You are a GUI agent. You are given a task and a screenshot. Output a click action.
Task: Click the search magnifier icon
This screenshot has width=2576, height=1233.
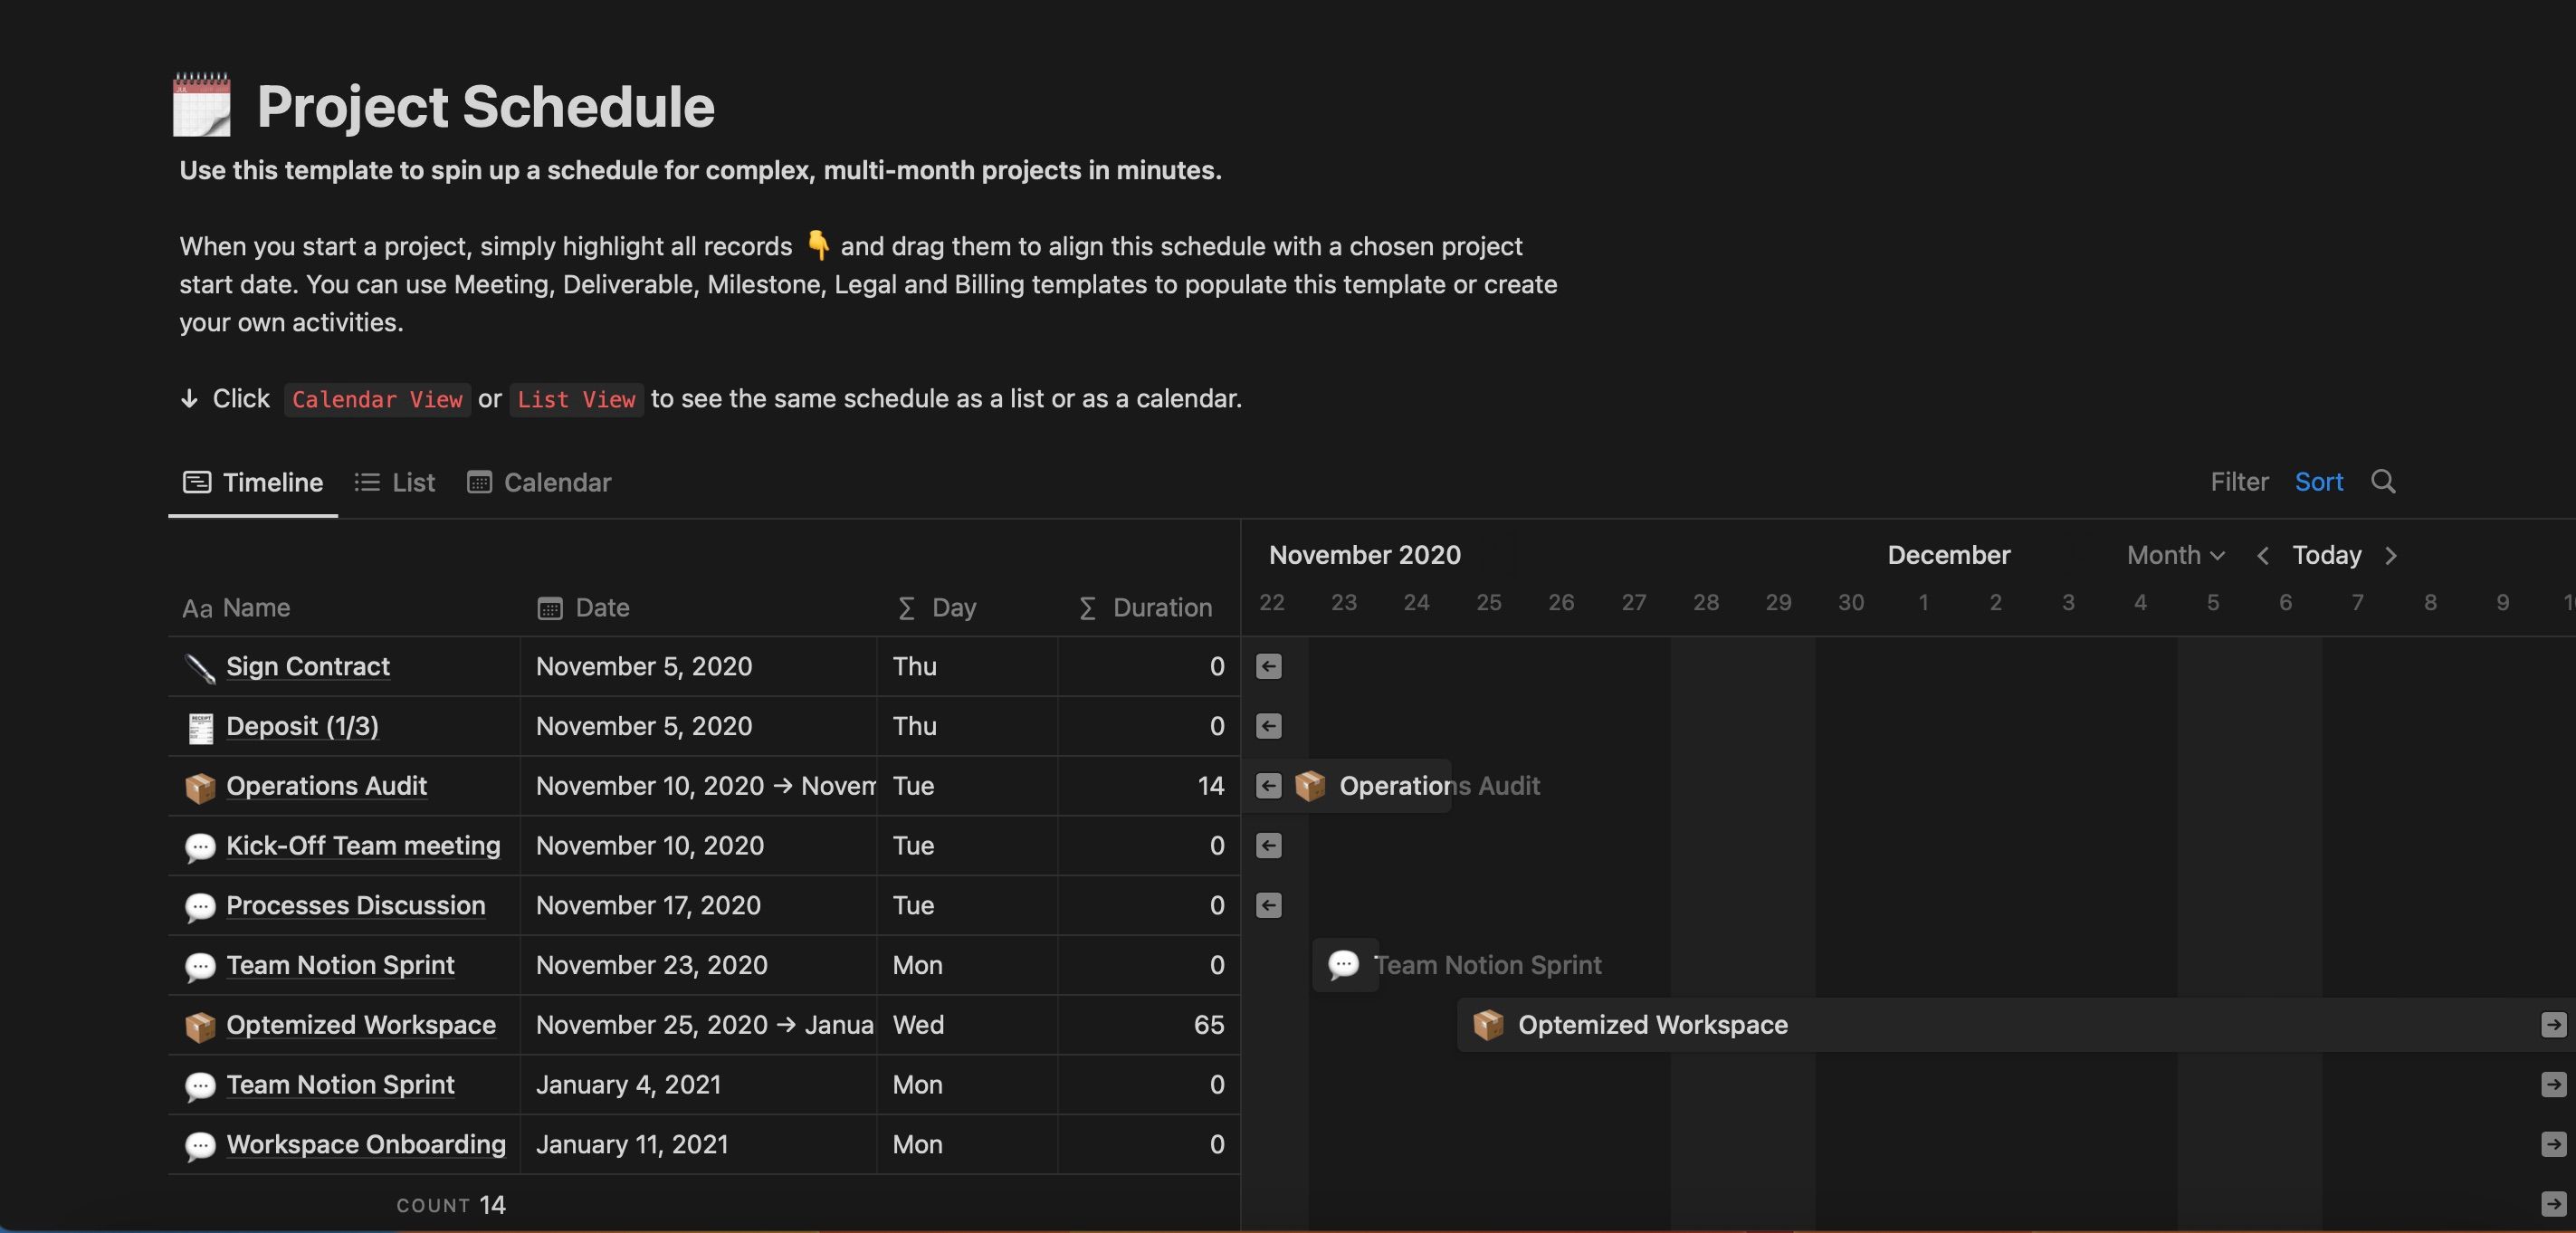(x=2382, y=482)
